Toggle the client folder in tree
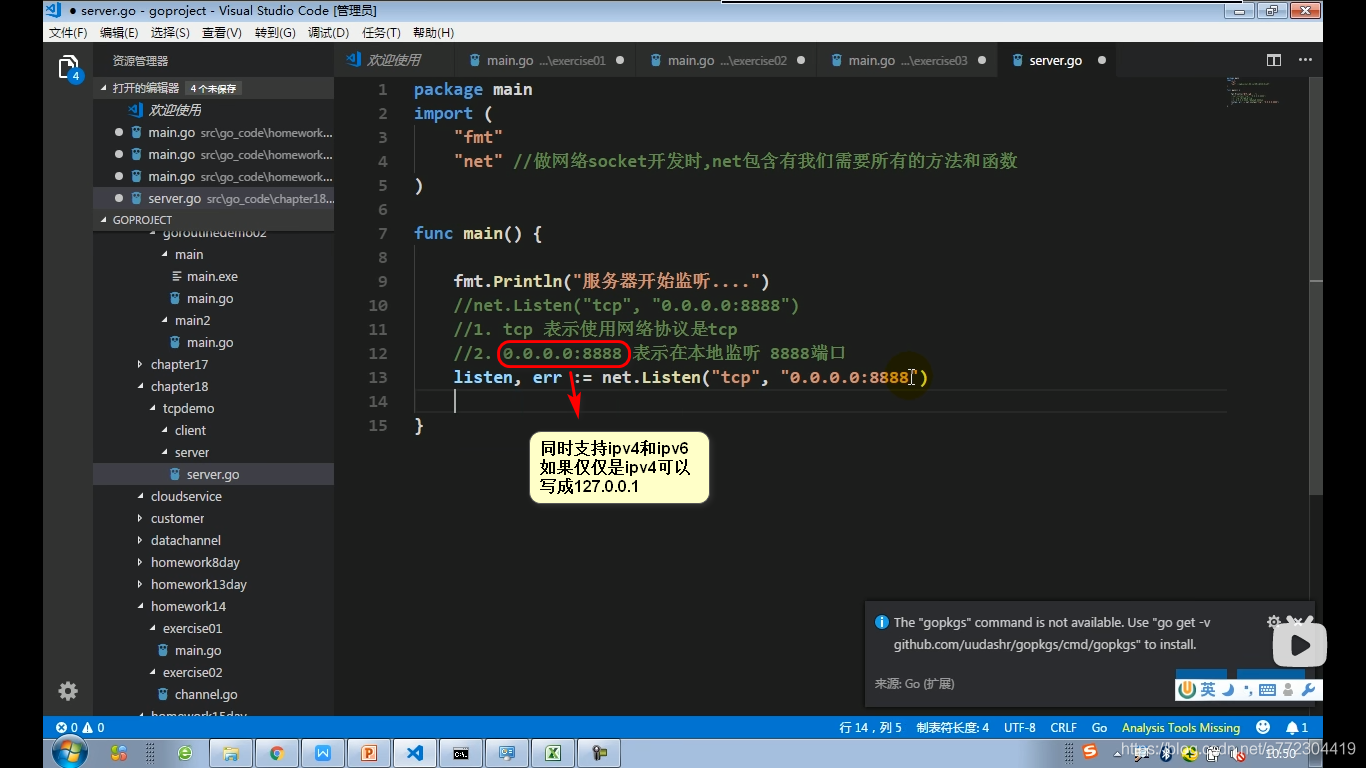1366x768 pixels. (190, 430)
